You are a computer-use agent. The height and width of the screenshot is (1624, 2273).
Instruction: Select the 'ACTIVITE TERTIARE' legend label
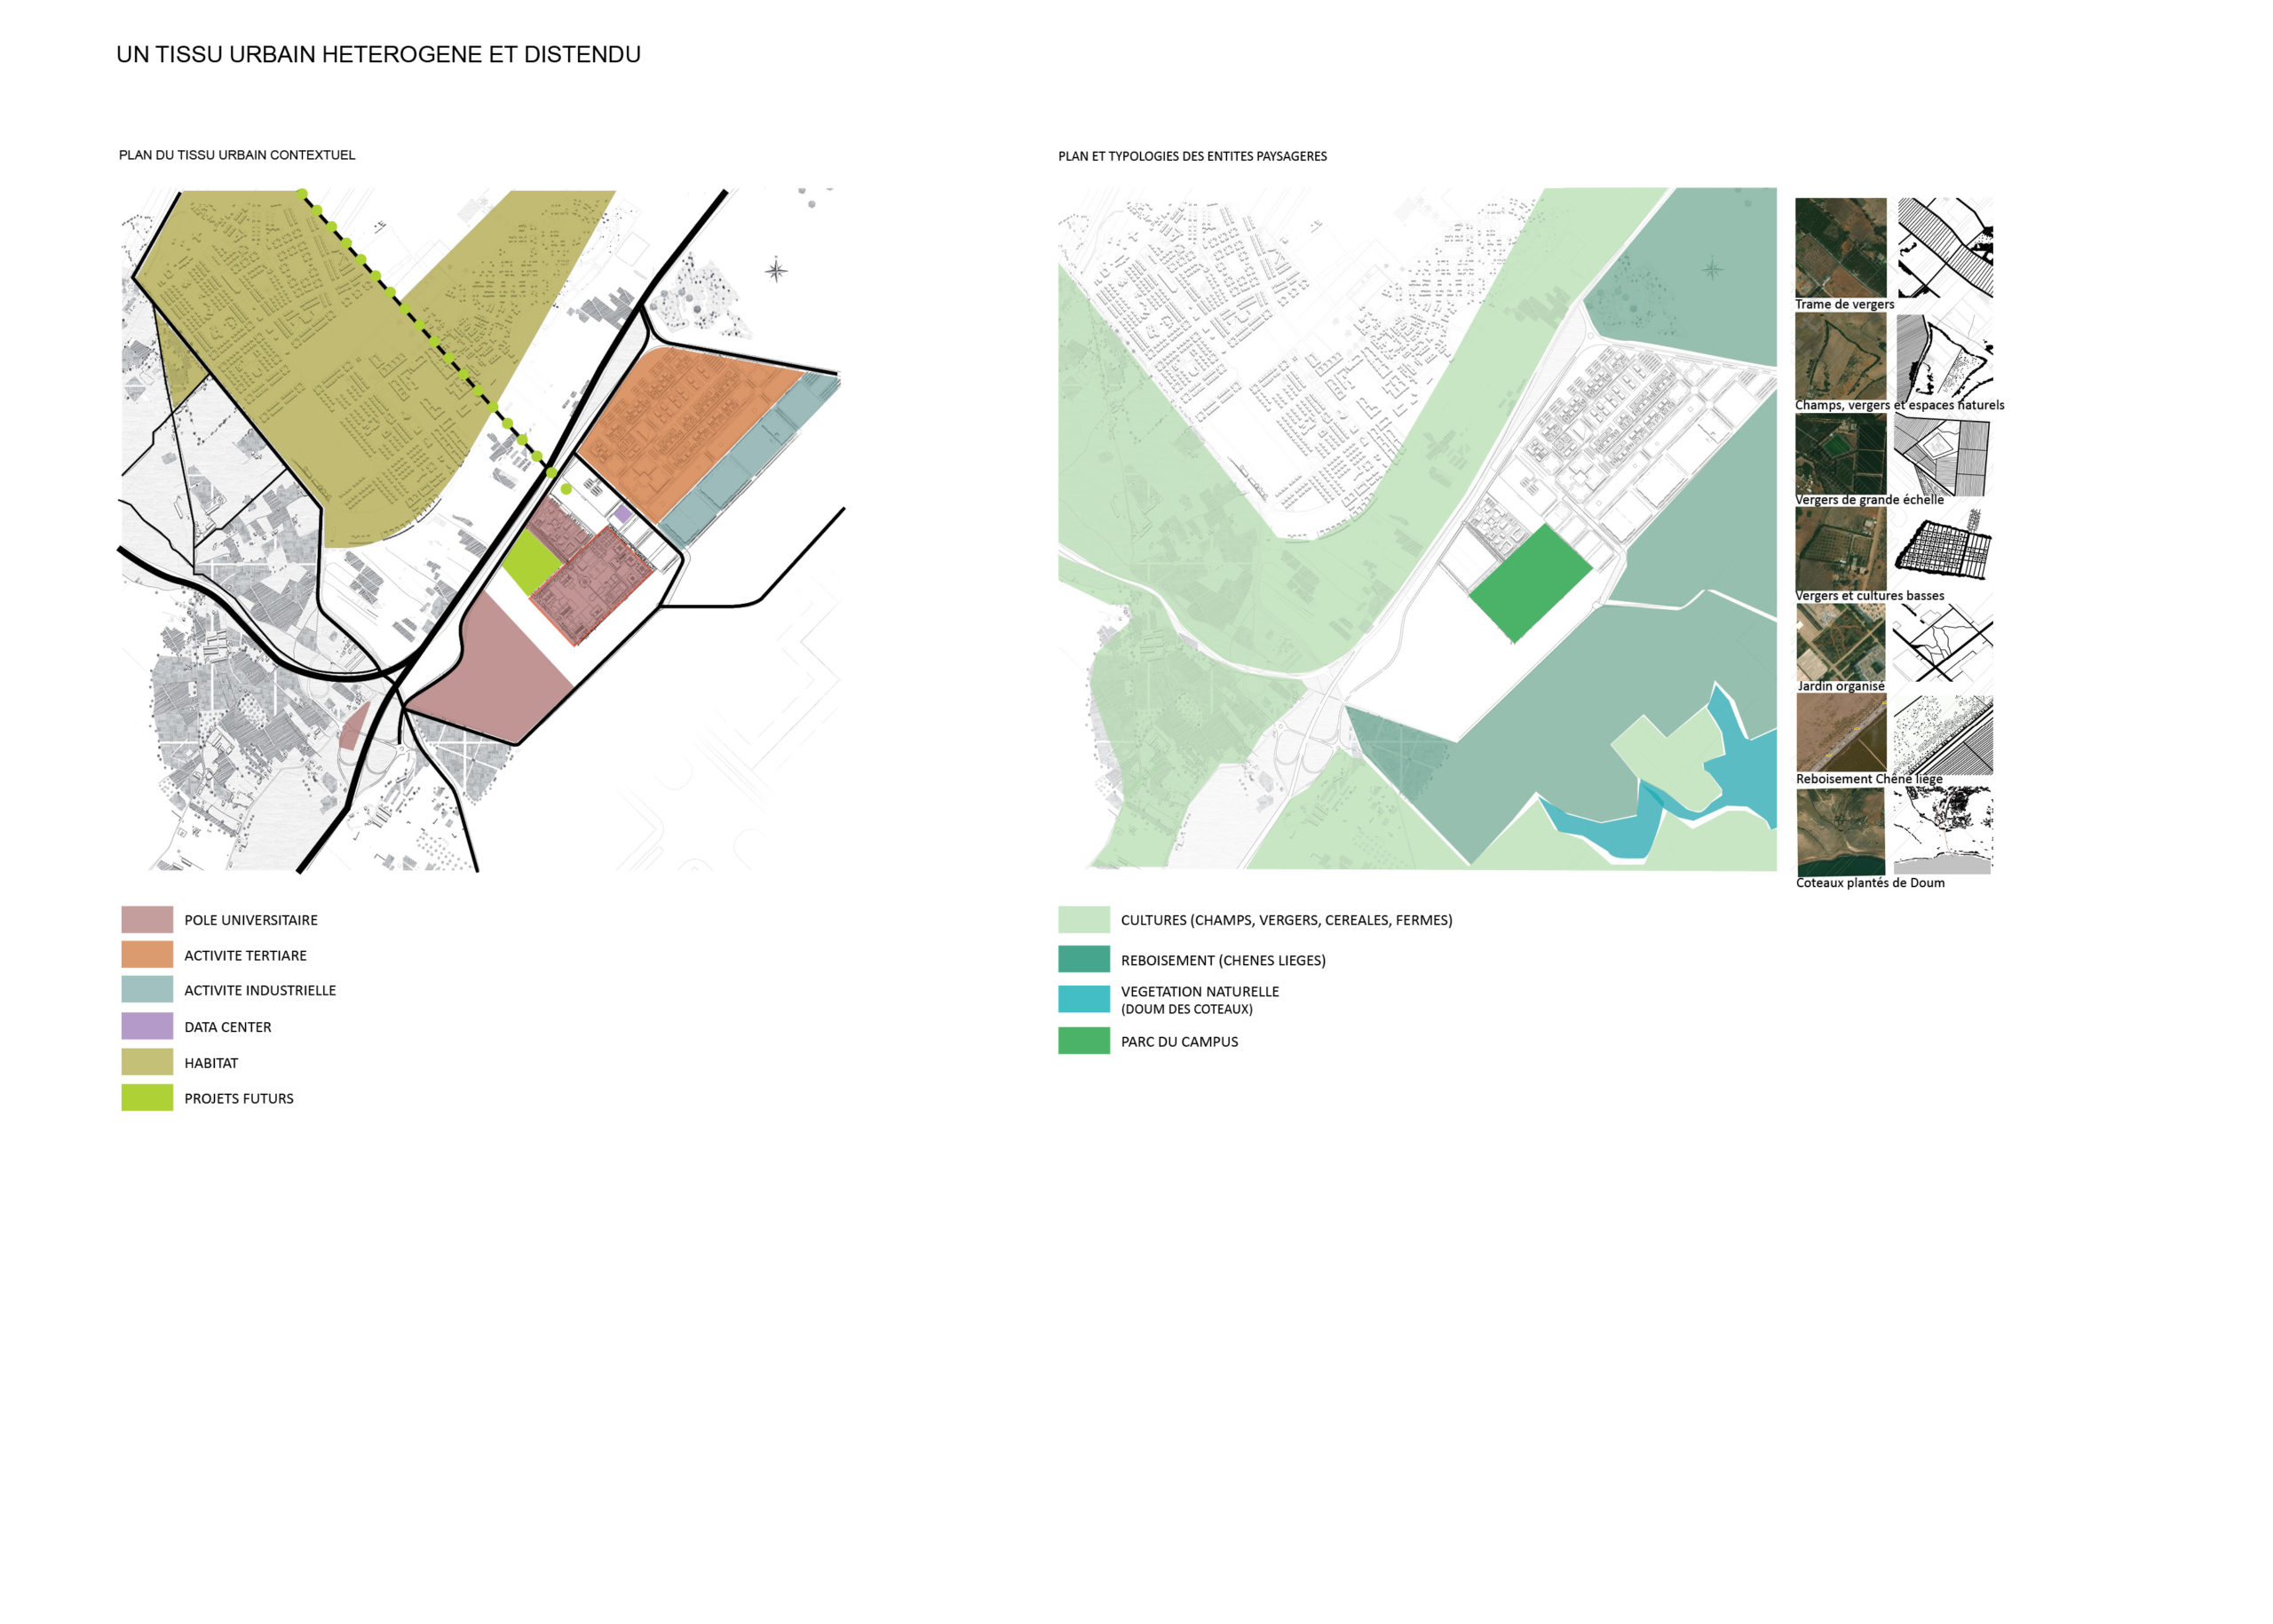(245, 955)
